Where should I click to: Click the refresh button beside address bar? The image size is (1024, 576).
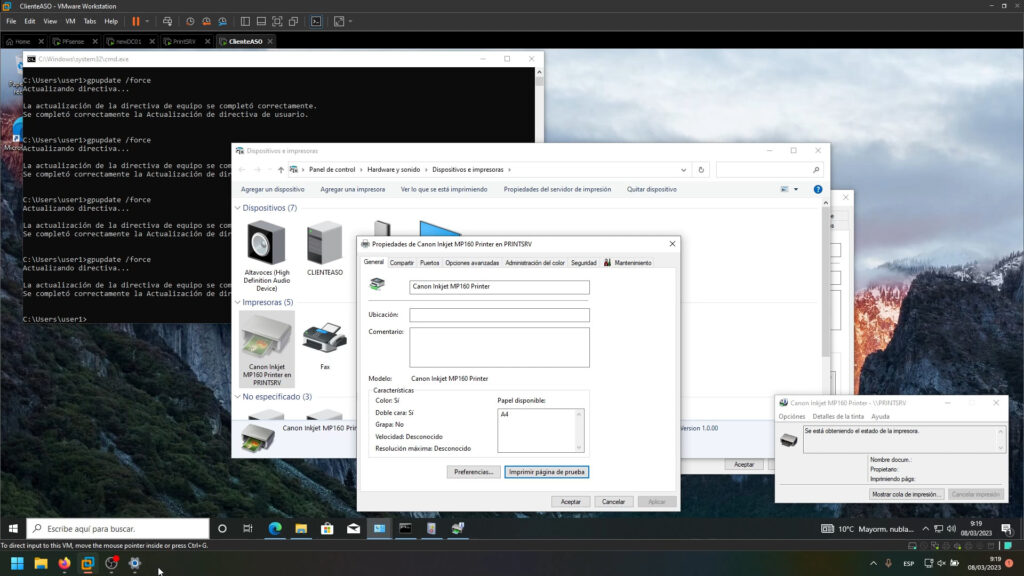[x=701, y=170]
